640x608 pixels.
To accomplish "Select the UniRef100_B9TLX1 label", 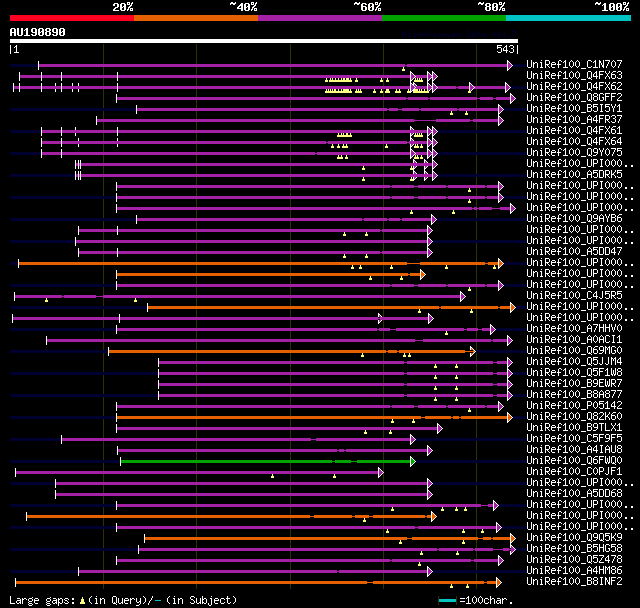I will [574, 428].
